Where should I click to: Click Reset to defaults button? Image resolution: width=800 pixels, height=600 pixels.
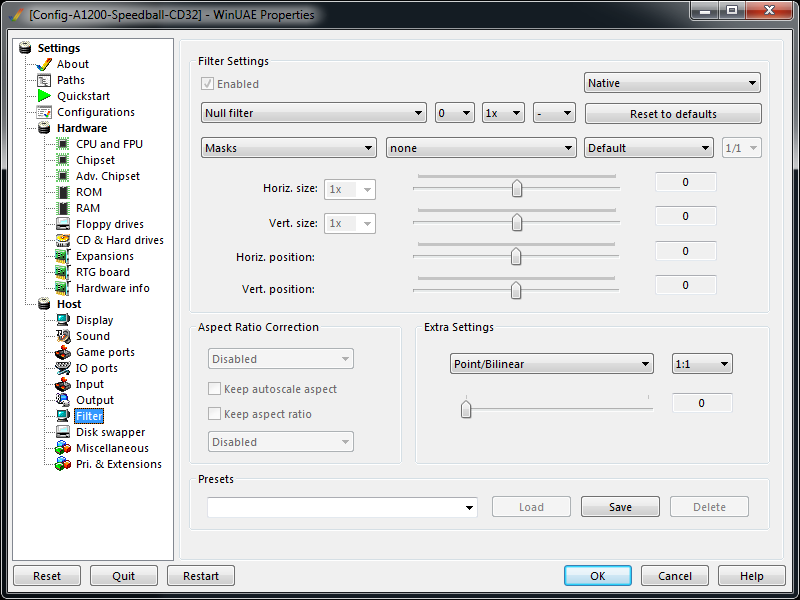pyautogui.click(x=673, y=114)
